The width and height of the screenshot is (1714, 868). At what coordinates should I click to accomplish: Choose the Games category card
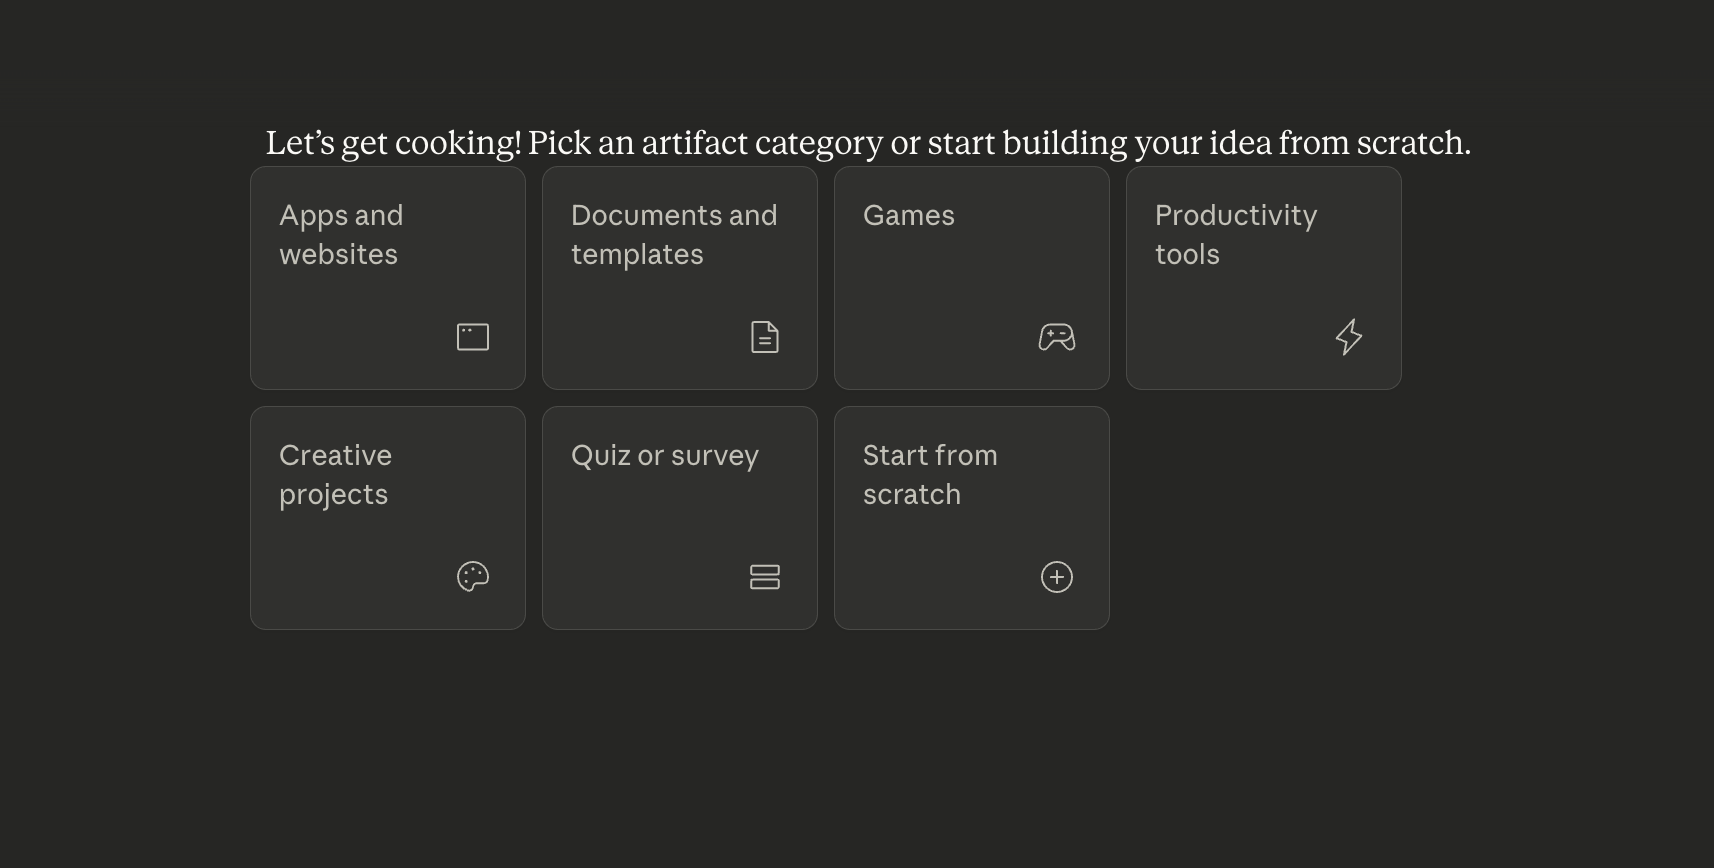point(972,280)
